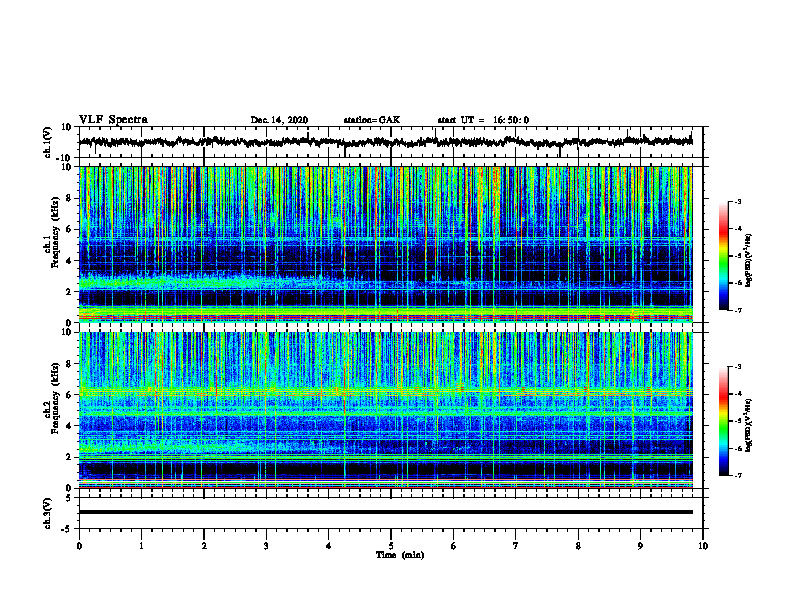Screen dimensions: 792x612
Task: Click the "-7" tick on ch.1 colorbar
Action: click(737, 310)
